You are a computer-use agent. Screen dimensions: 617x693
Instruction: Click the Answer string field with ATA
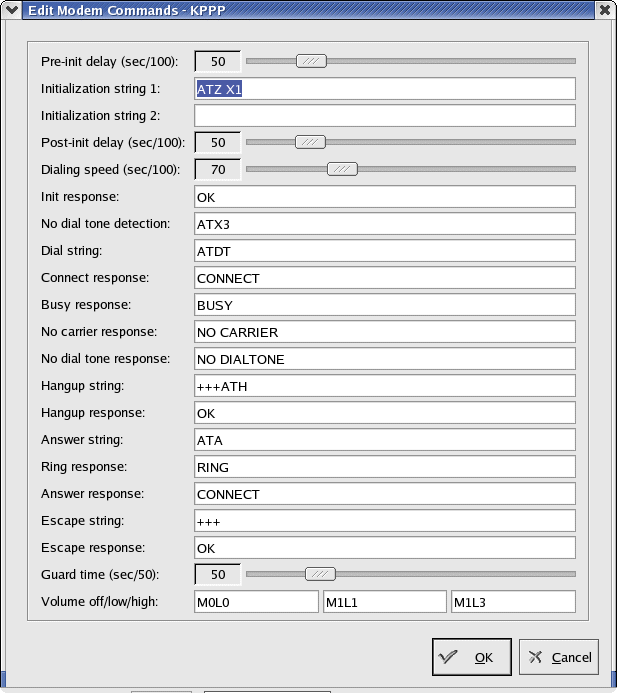385,440
